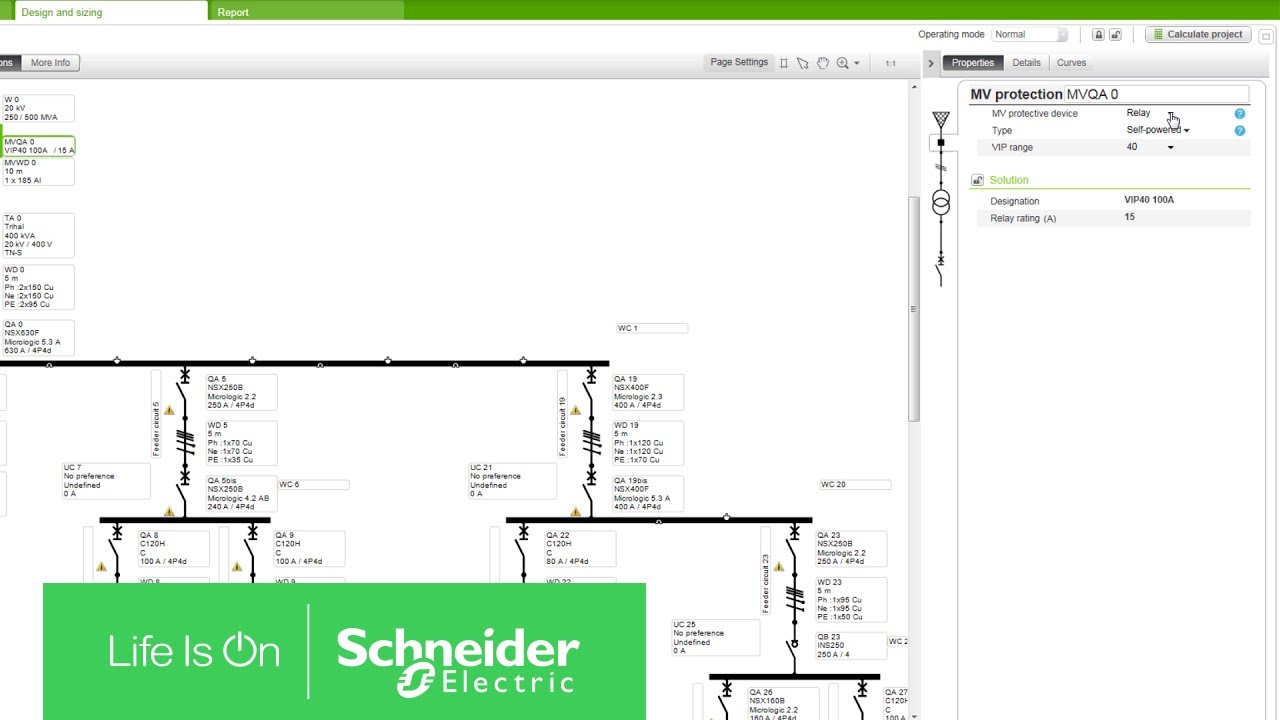Select the WD 5 cable label
The width and height of the screenshot is (1280, 720).
pos(241,443)
